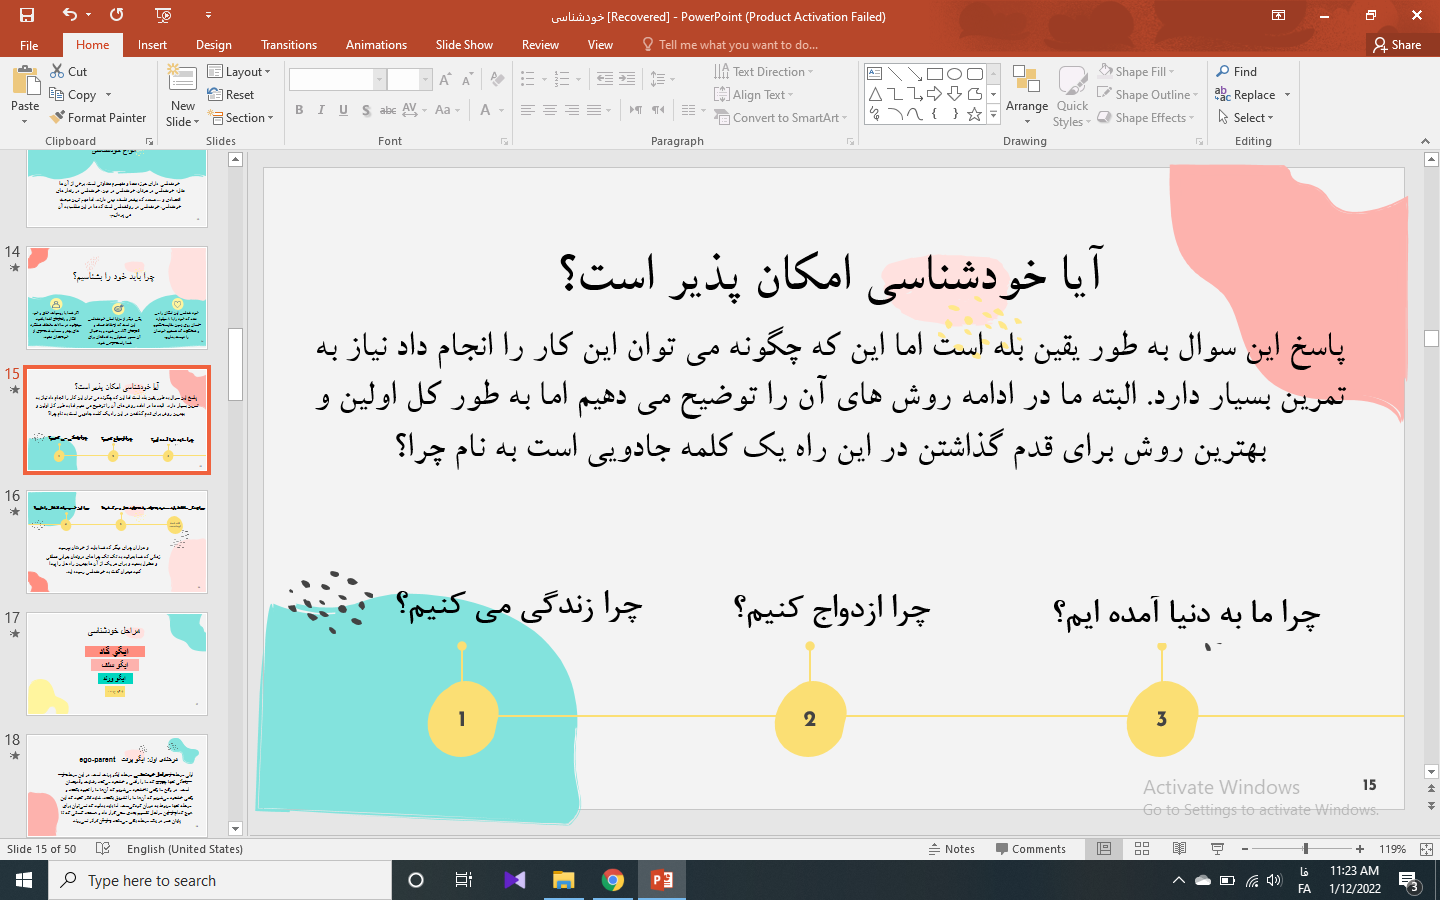Expand the Section dropdown menu

click(x=239, y=118)
